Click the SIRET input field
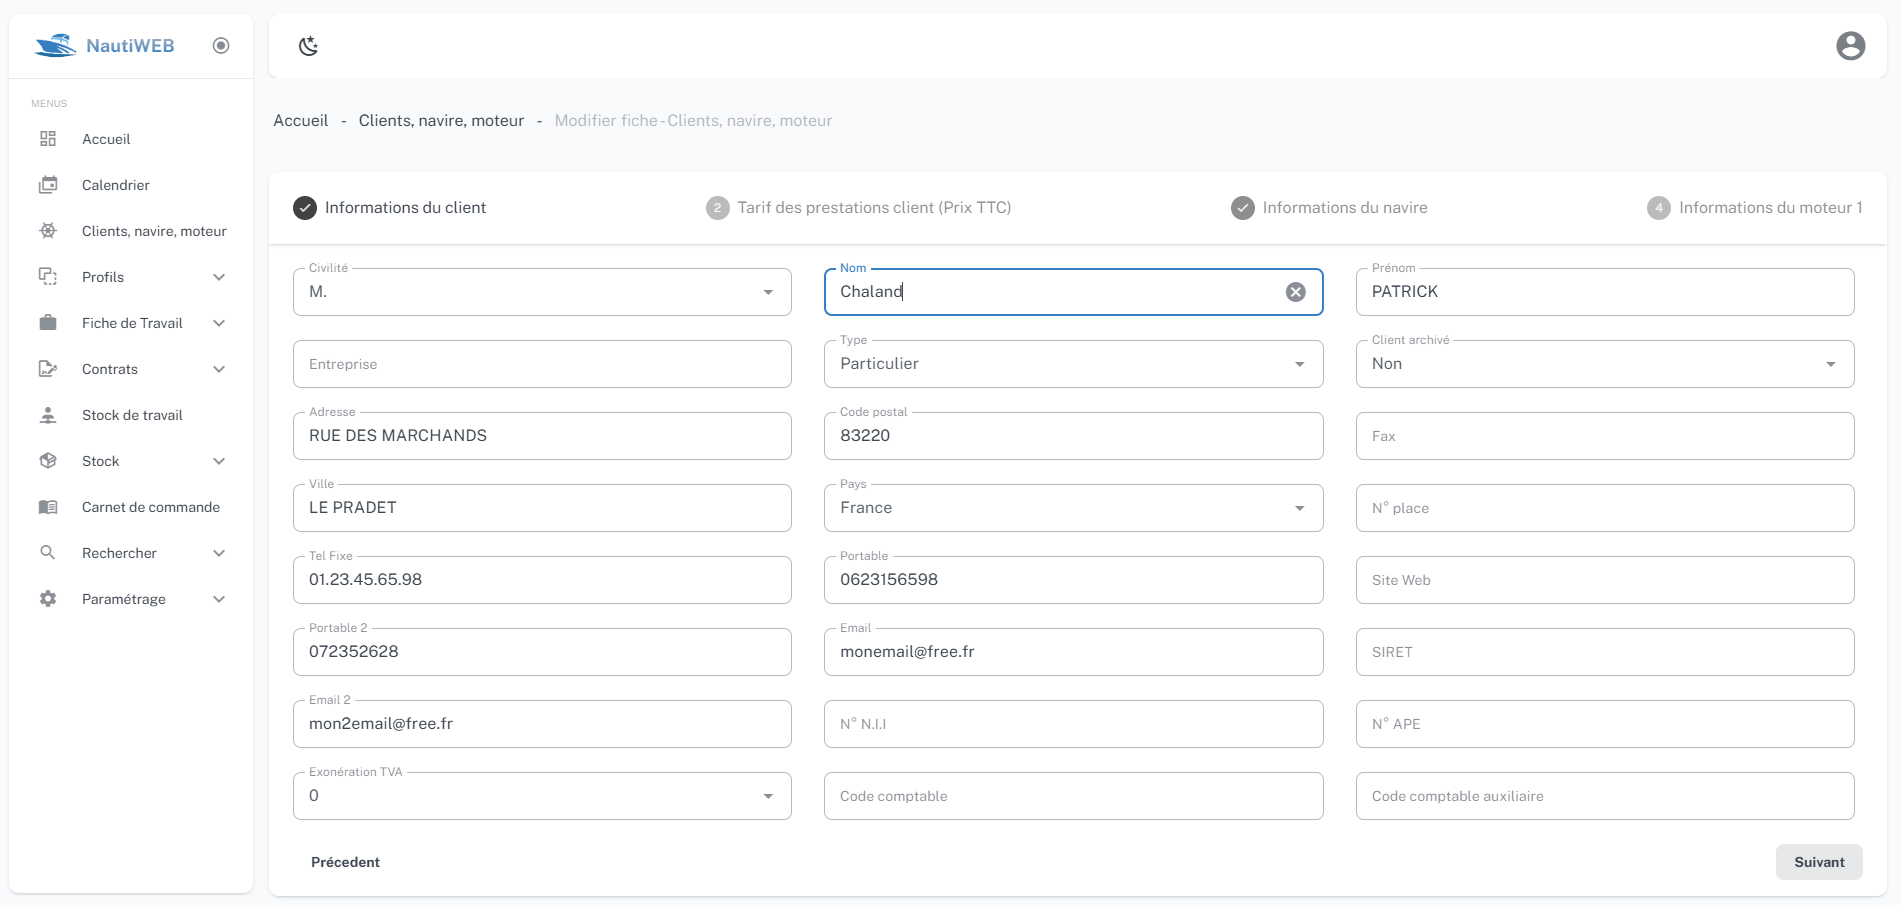The height and width of the screenshot is (905, 1901). click(x=1605, y=652)
